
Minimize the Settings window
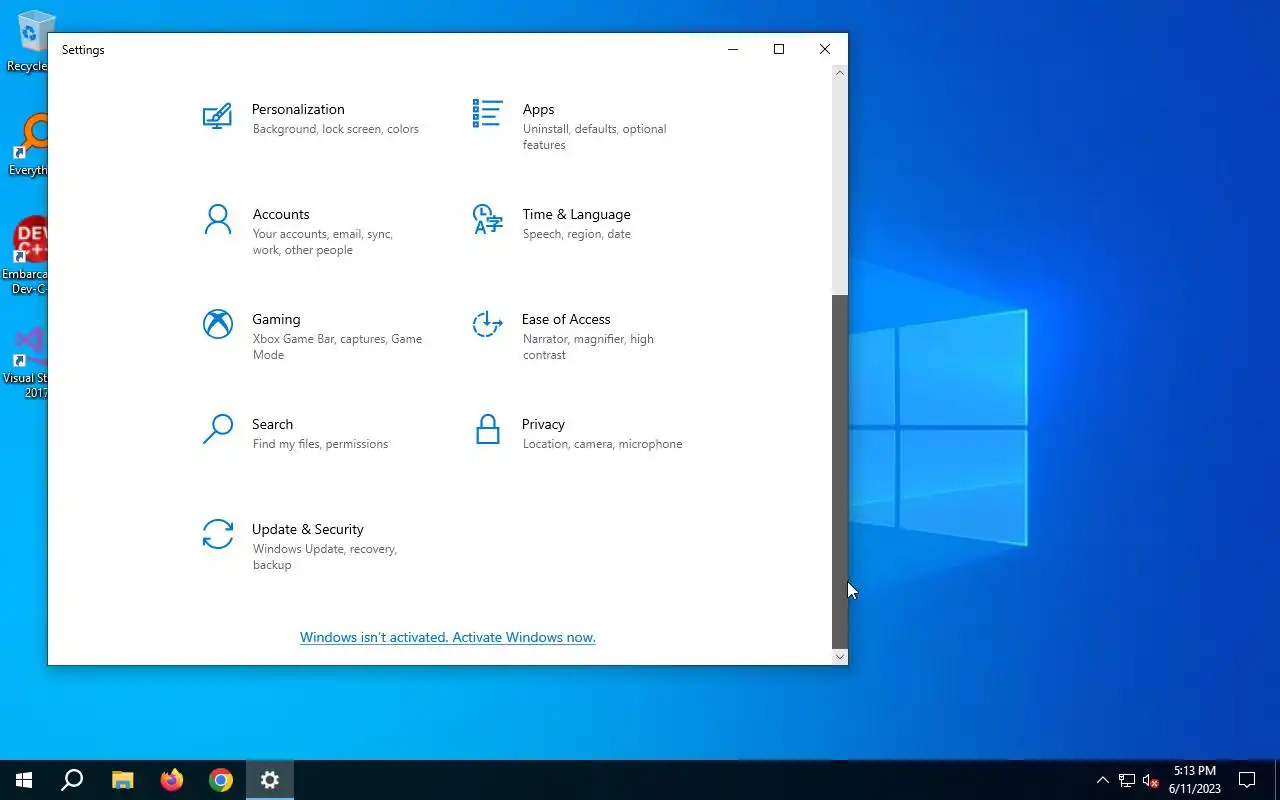point(733,49)
